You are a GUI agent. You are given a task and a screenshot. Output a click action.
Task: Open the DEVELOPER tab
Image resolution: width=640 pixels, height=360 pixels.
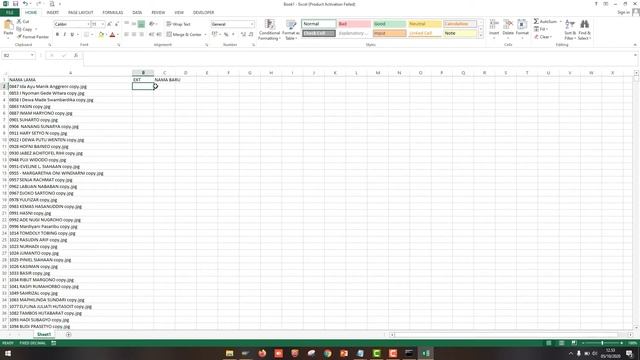203,12
